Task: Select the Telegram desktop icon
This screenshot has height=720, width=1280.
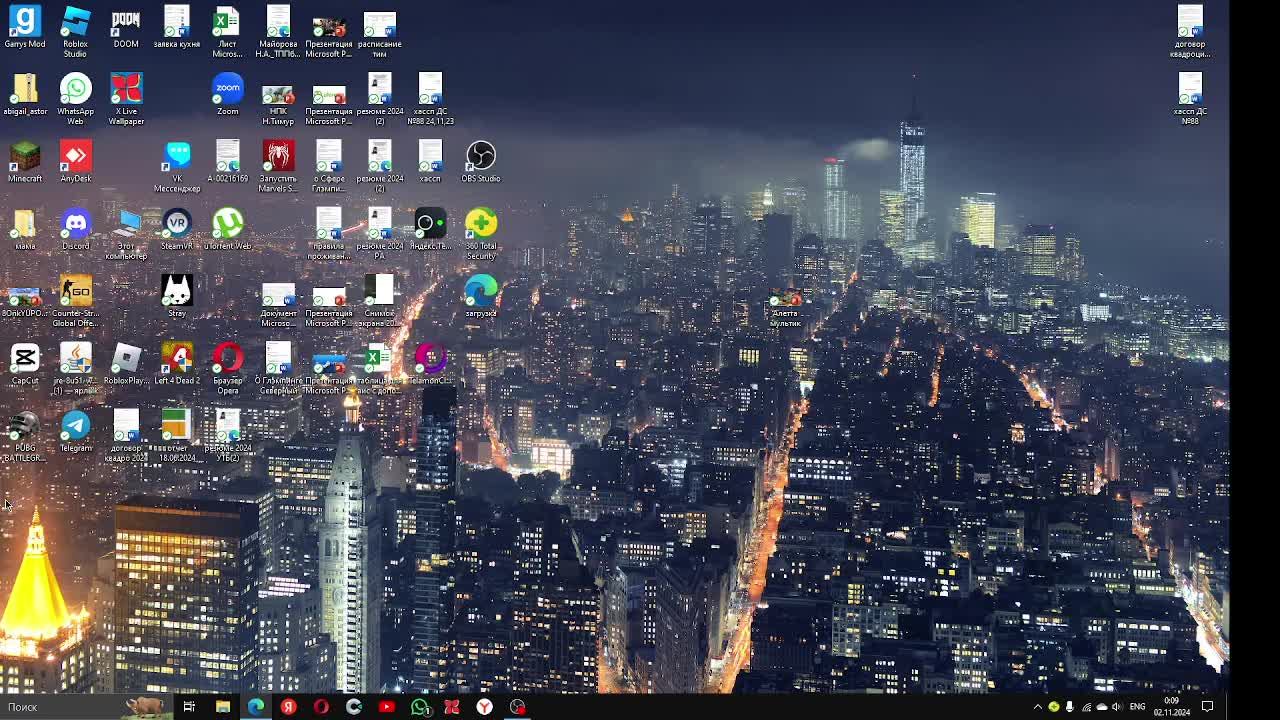Action: tap(75, 432)
